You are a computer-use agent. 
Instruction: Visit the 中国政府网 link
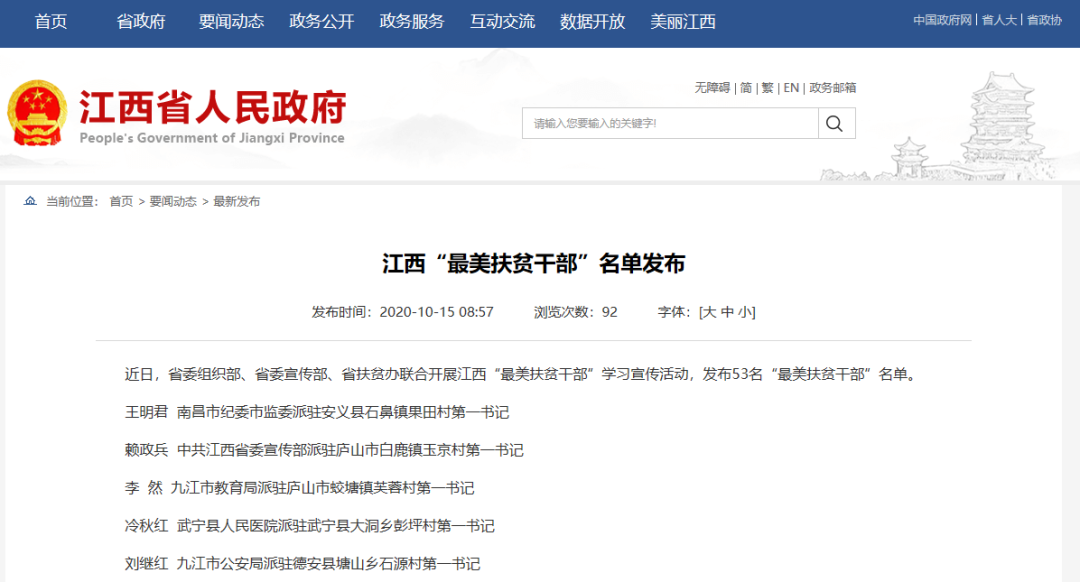click(x=942, y=20)
